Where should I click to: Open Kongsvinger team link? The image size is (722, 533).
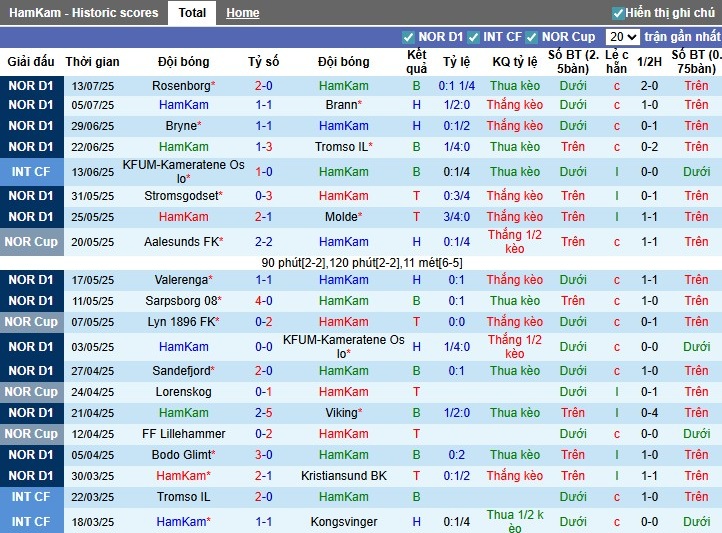344,522
